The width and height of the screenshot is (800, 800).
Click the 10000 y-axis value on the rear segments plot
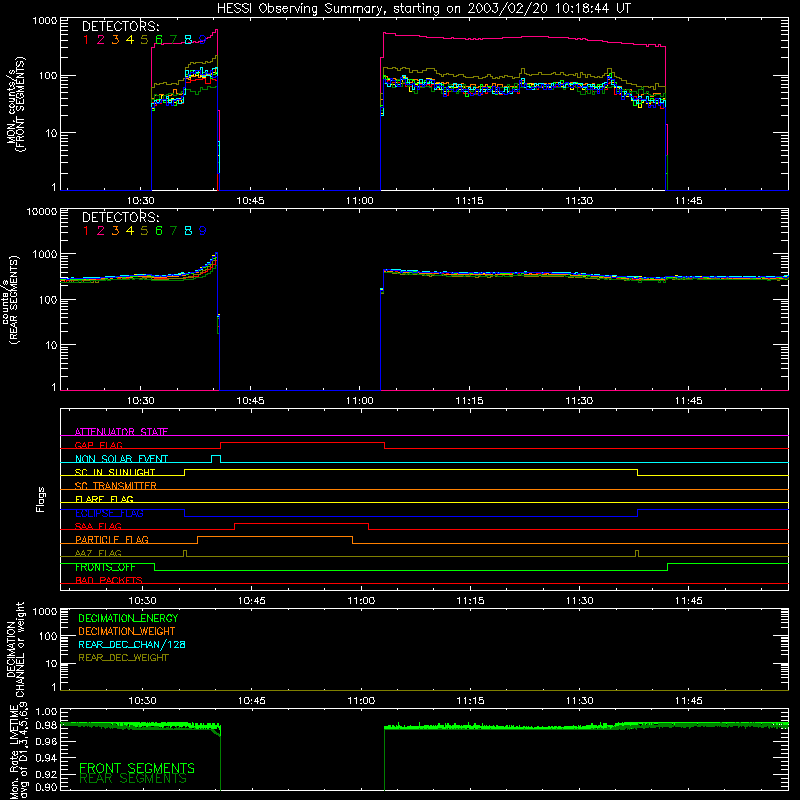point(41,211)
